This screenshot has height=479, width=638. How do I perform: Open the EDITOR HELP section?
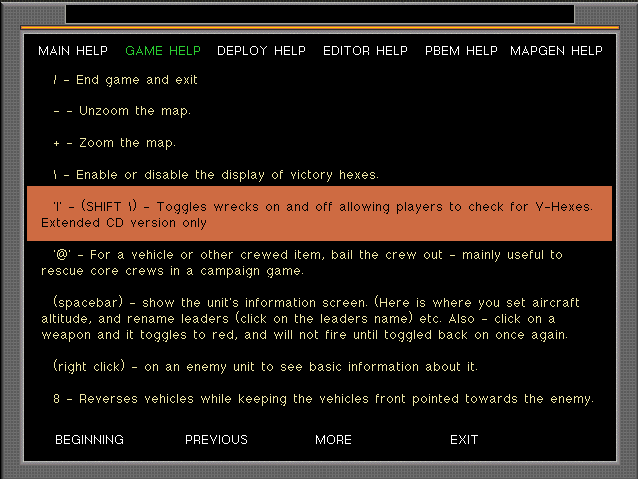pyautogui.click(x=365, y=51)
